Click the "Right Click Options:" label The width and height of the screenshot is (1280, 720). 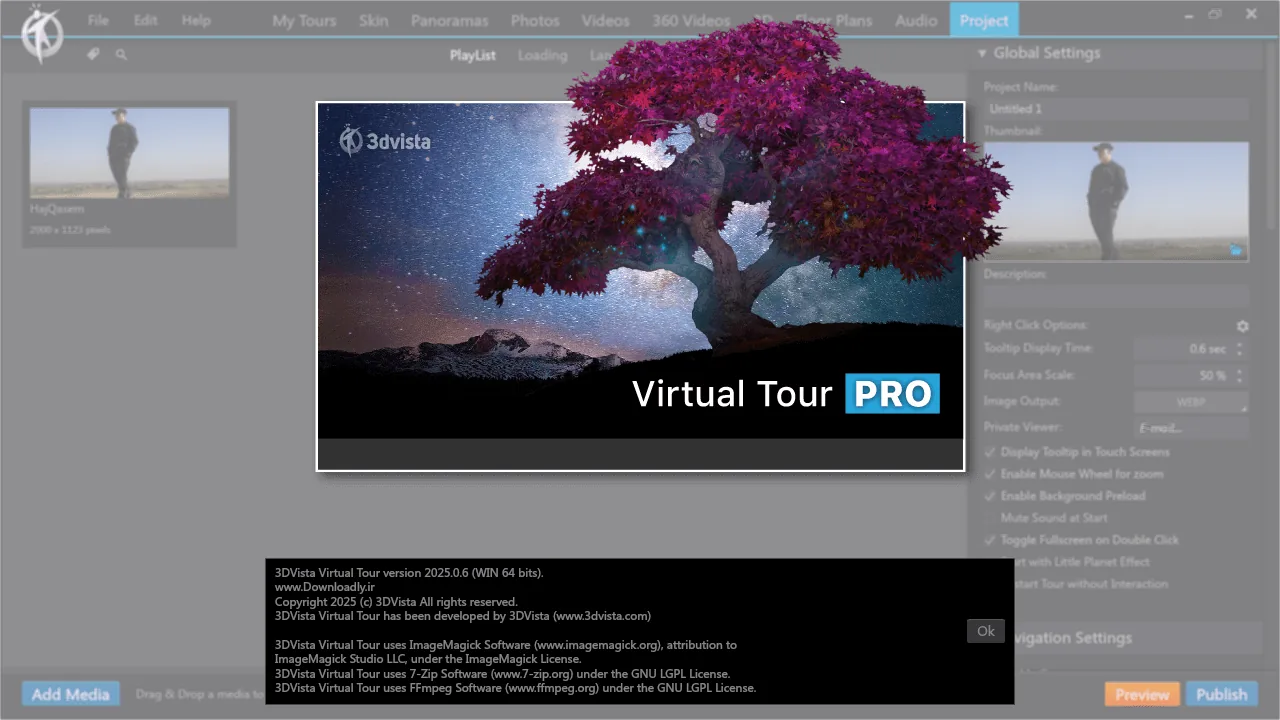(1035, 325)
